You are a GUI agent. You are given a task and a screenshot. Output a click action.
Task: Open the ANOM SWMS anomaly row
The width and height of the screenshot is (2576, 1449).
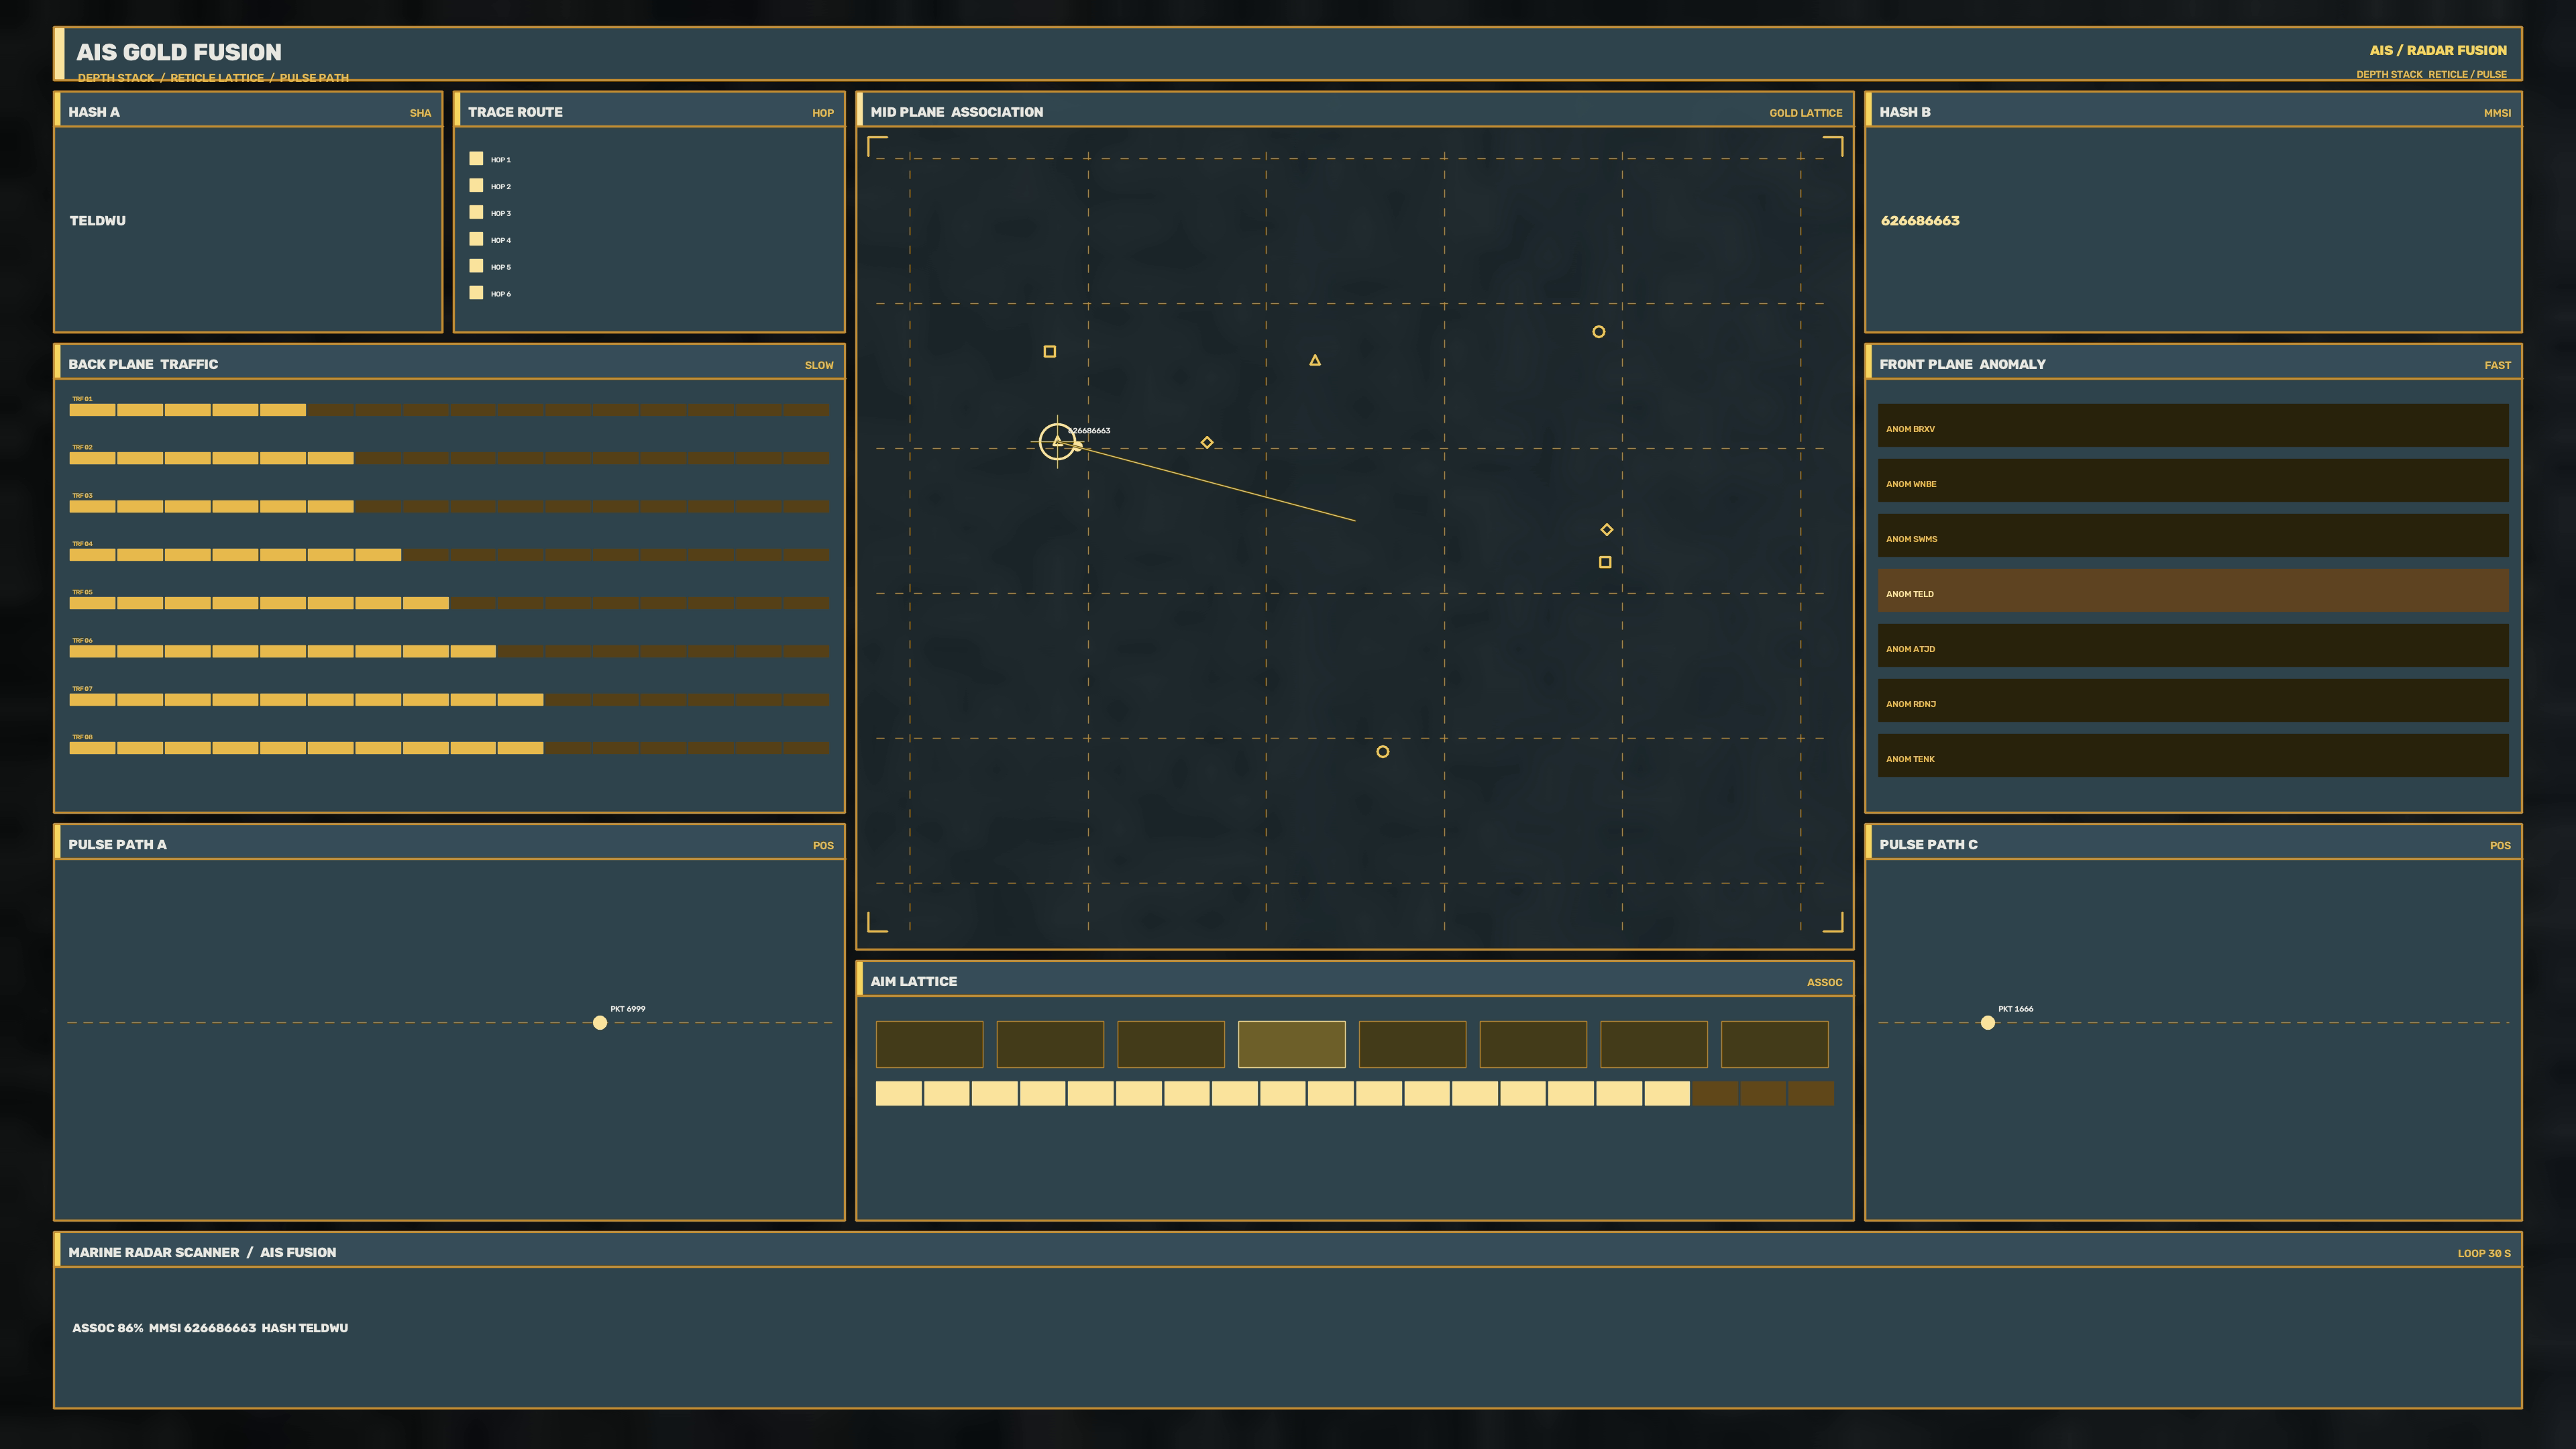pos(2193,536)
